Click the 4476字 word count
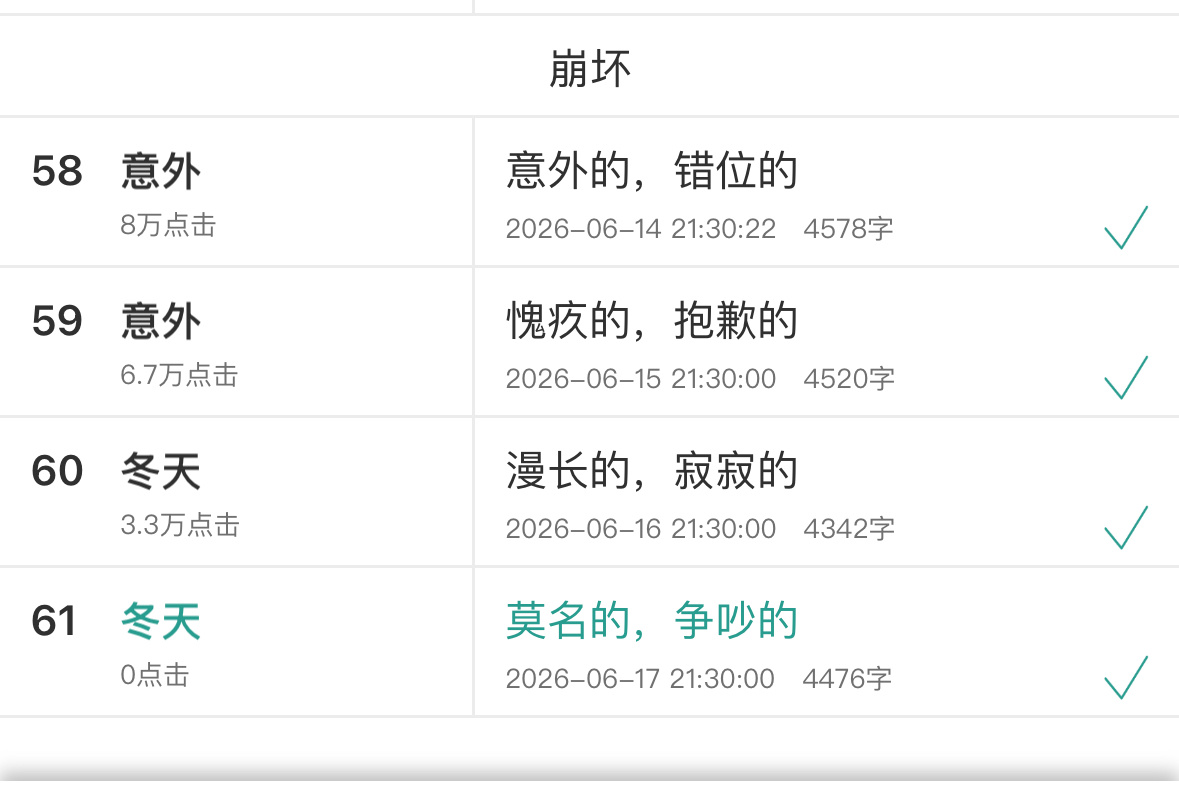The height and width of the screenshot is (793, 1179). click(x=847, y=679)
